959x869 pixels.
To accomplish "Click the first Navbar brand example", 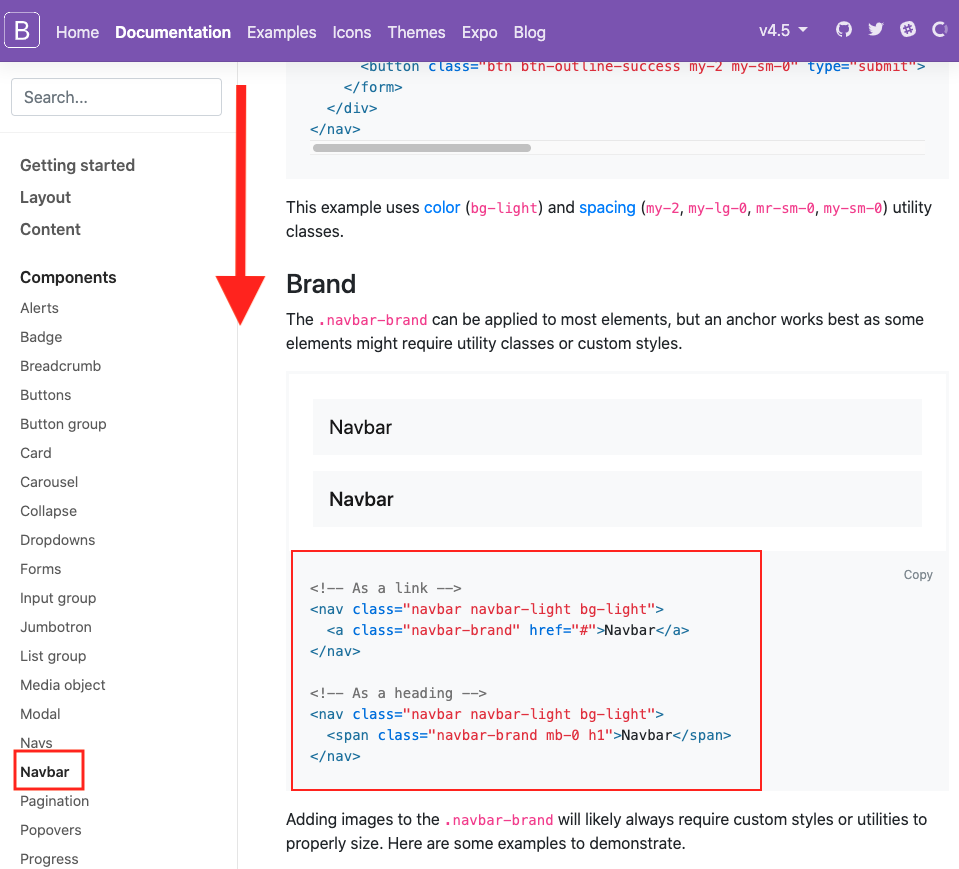I will pyautogui.click(x=360, y=427).
